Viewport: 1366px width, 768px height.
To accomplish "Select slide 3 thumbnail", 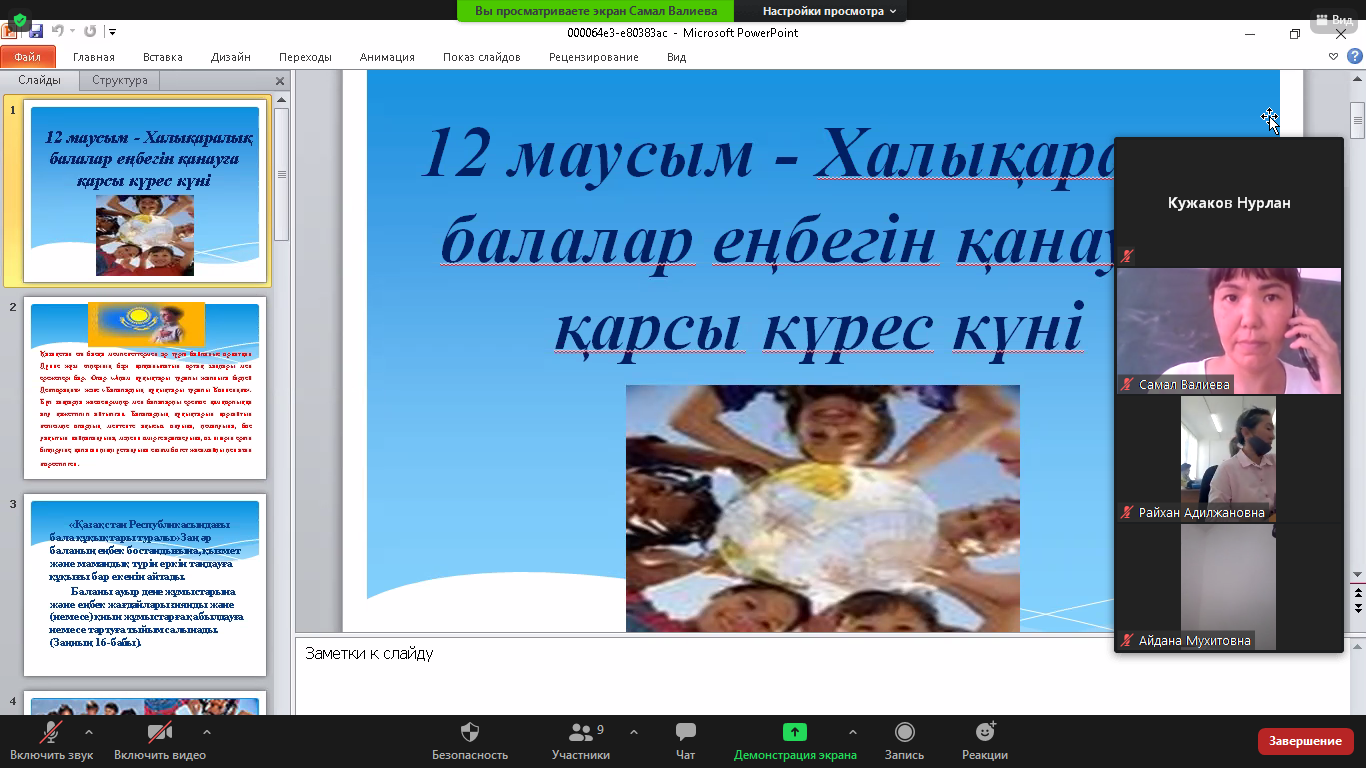I will (145, 585).
